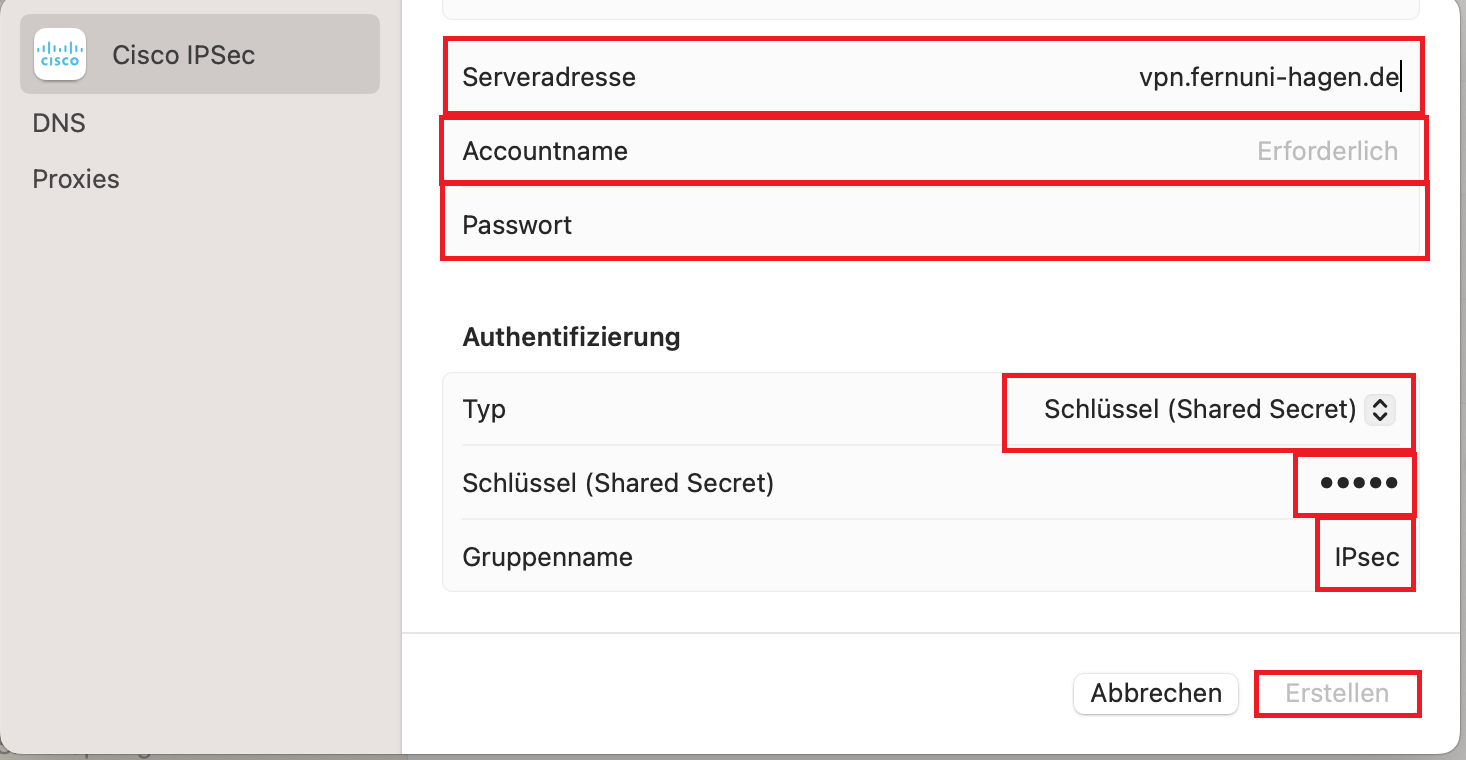
Task: Click the Passwort label
Action: 517,225
